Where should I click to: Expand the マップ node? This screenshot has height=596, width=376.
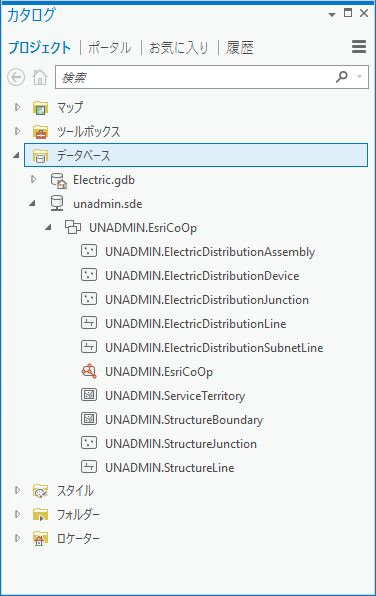pos(17,107)
